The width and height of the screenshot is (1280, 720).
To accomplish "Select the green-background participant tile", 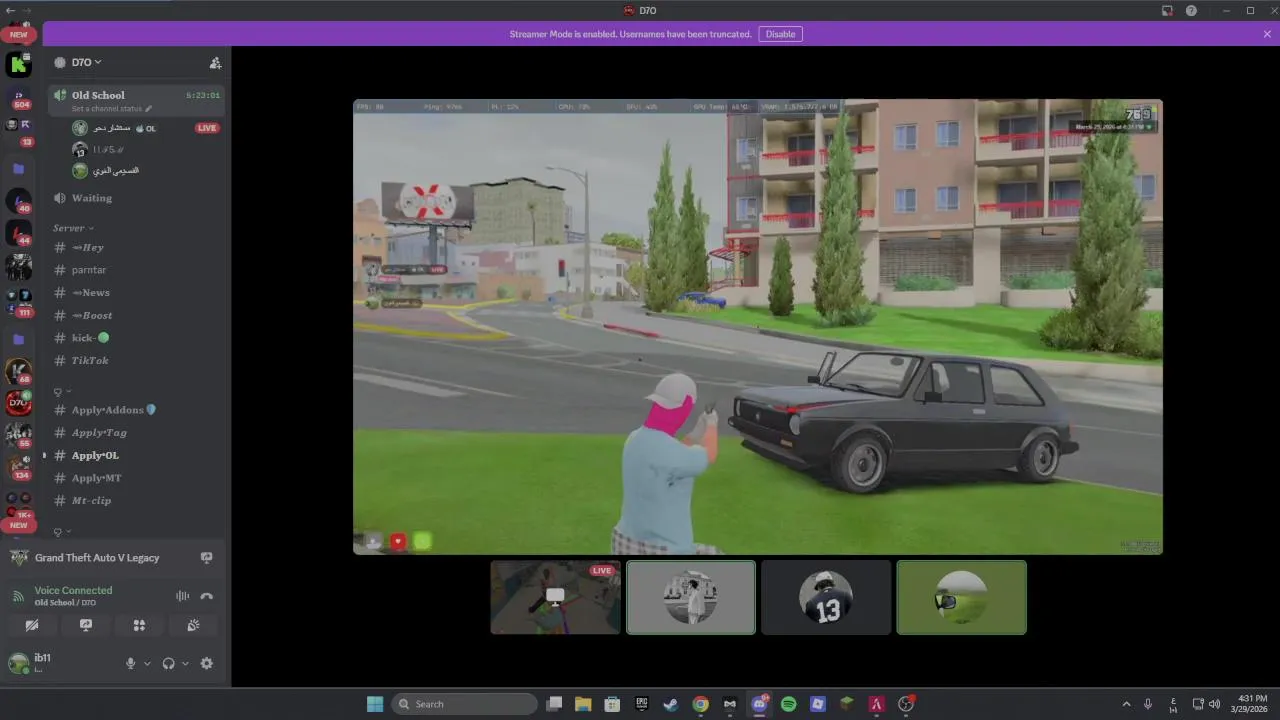I will 961,597.
